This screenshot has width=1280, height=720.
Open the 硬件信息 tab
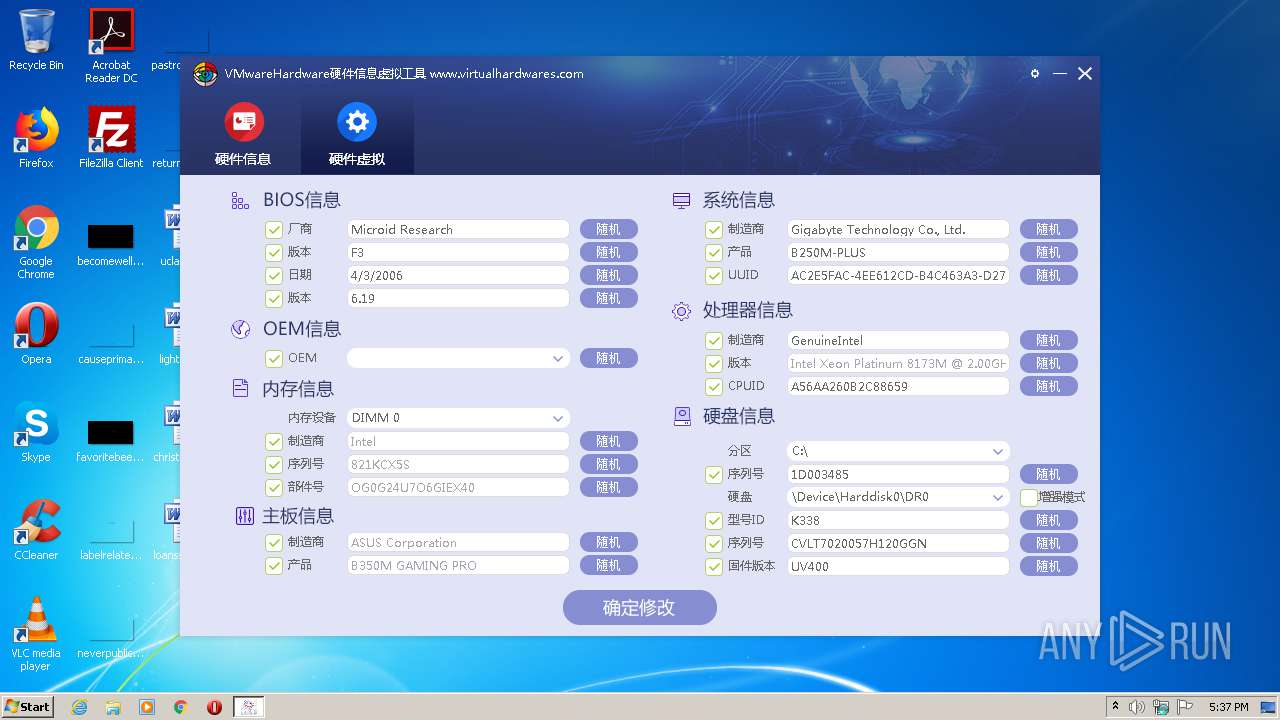tap(243, 134)
